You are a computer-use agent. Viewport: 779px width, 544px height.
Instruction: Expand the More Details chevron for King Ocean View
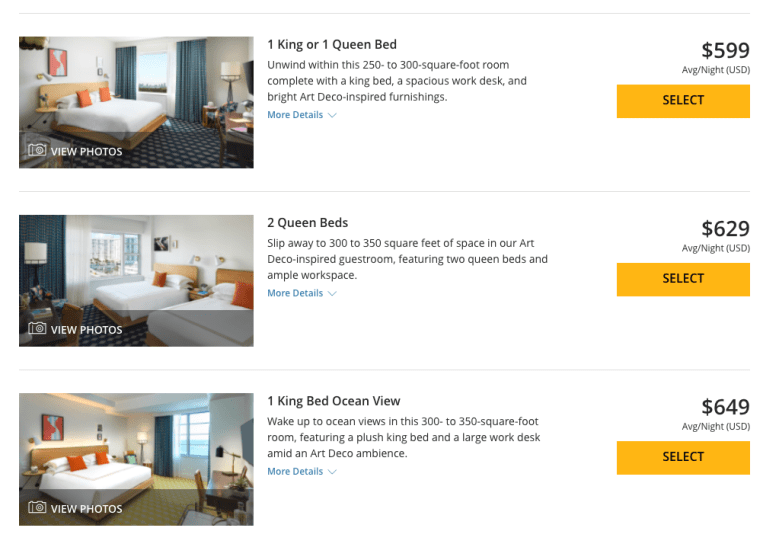[x=333, y=472]
